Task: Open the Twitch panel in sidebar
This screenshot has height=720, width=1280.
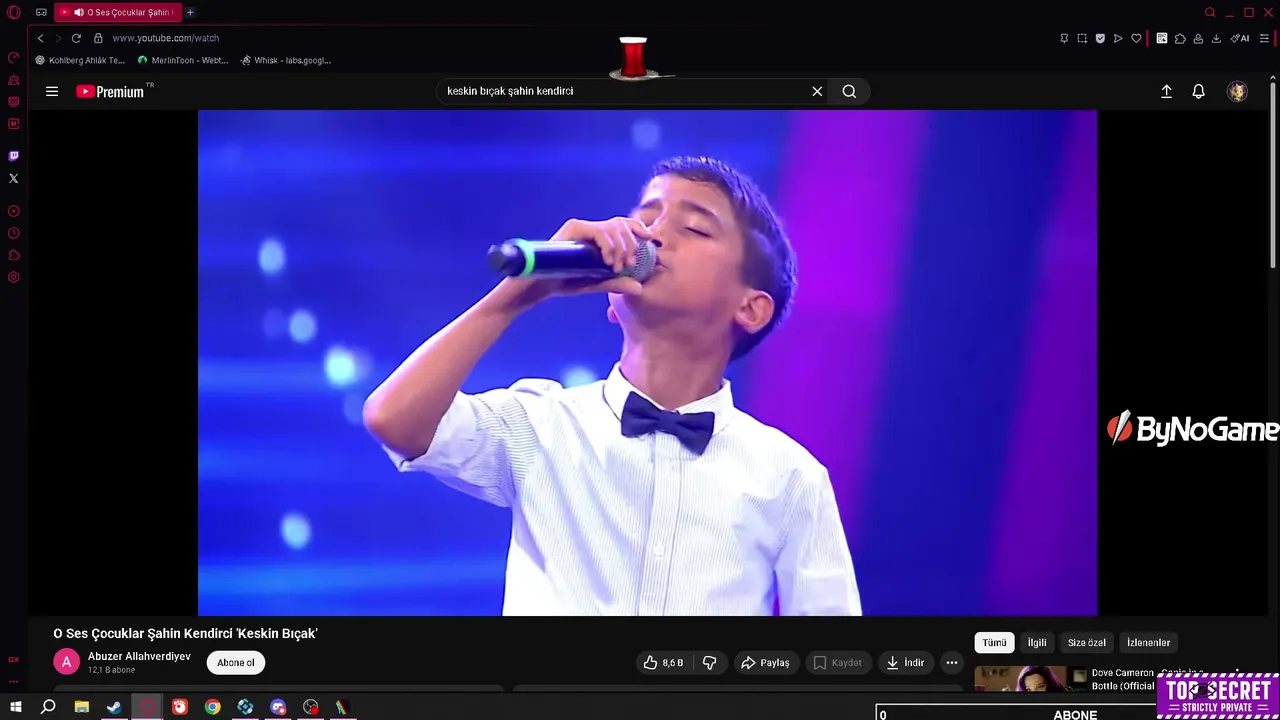Action: tap(14, 156)
